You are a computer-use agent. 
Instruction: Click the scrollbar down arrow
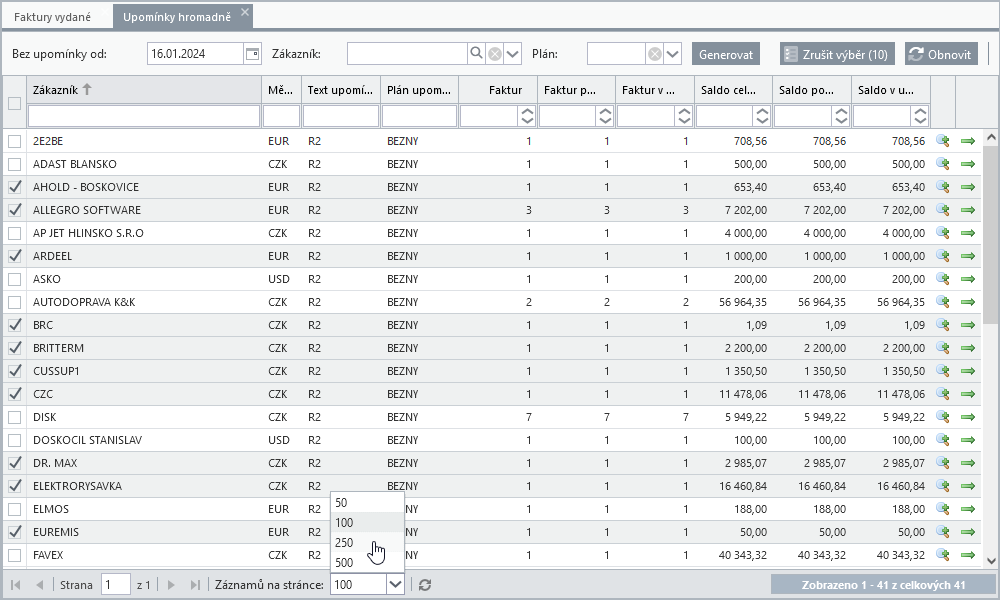pos(990,560)
